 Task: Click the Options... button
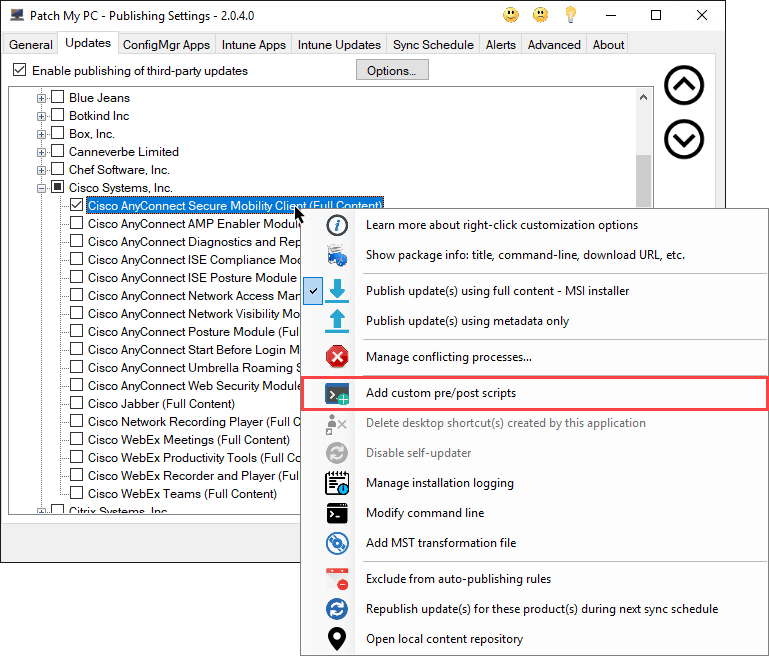click(x=392, y=70)
